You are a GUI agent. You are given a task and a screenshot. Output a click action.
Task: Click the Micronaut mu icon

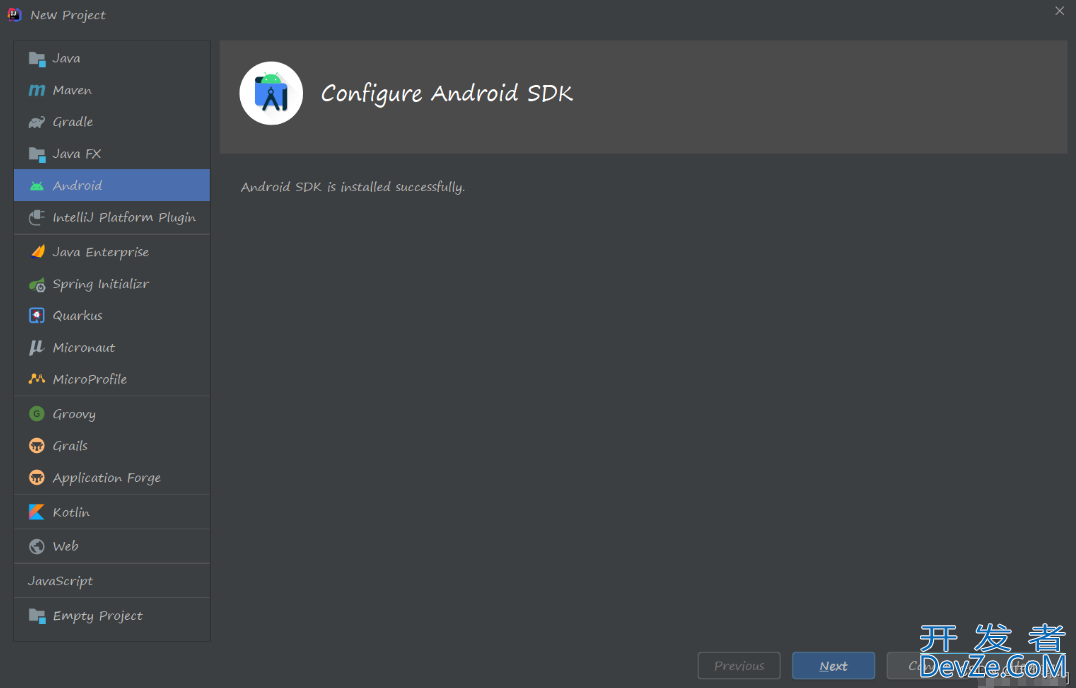pyautogui.click(x=37, y=348)
